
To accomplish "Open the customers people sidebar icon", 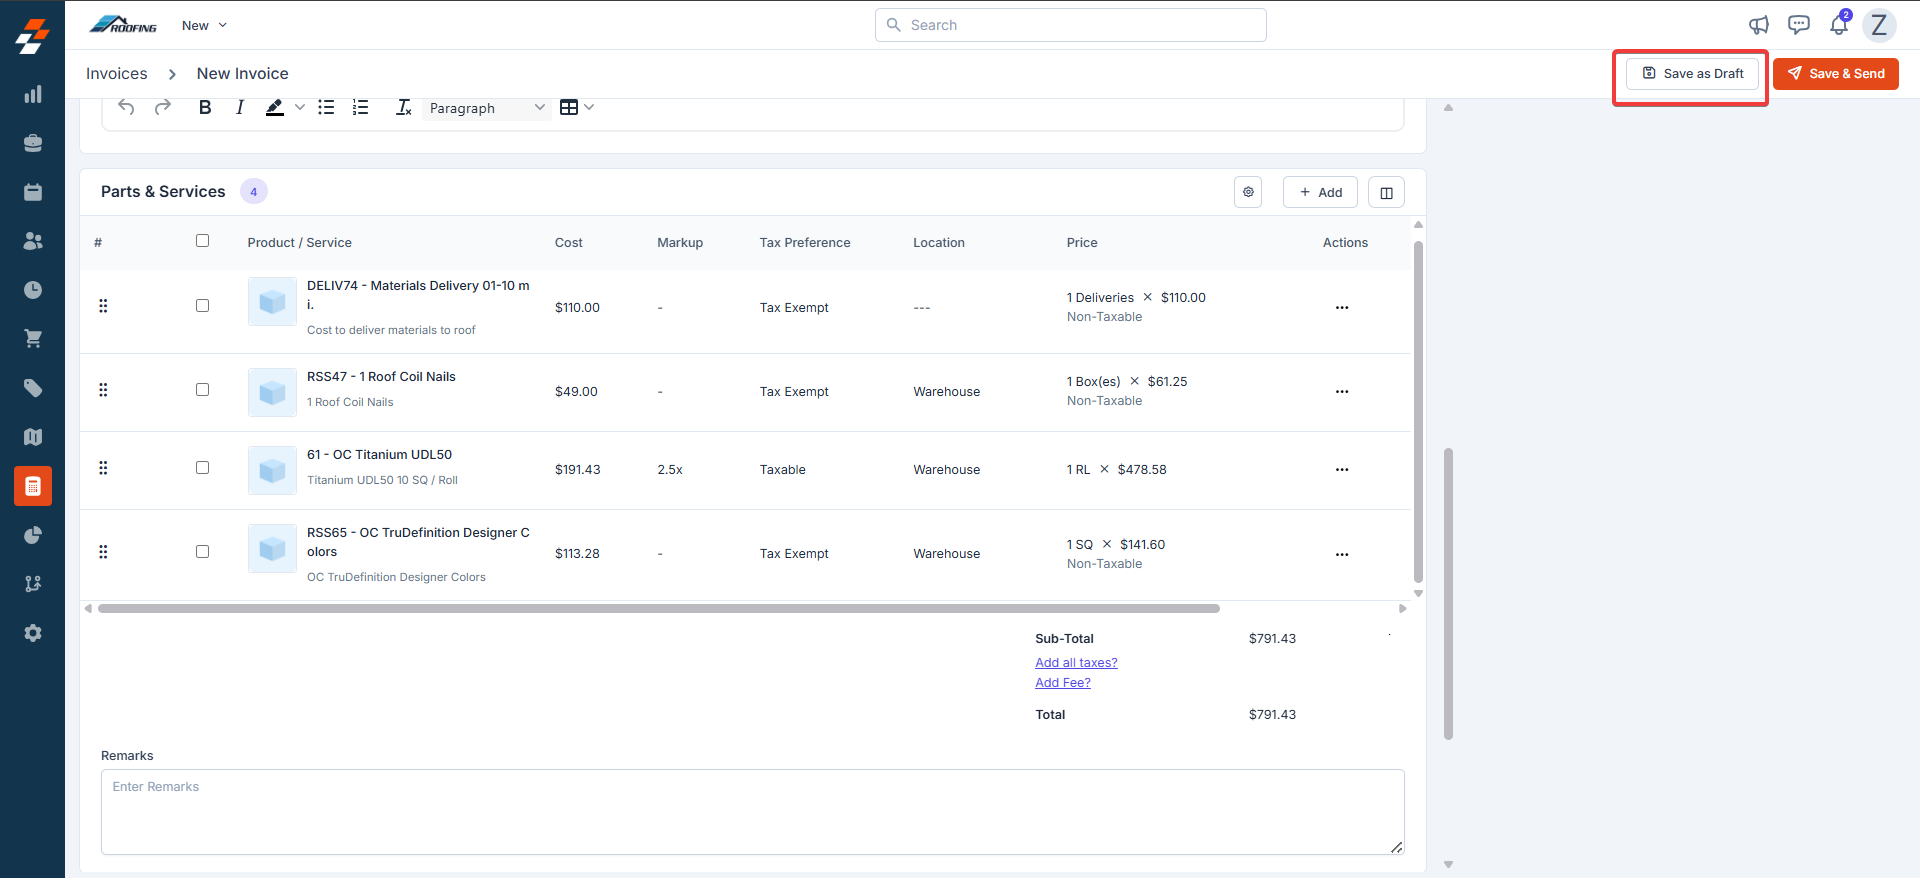I will (x=33, y=241).
